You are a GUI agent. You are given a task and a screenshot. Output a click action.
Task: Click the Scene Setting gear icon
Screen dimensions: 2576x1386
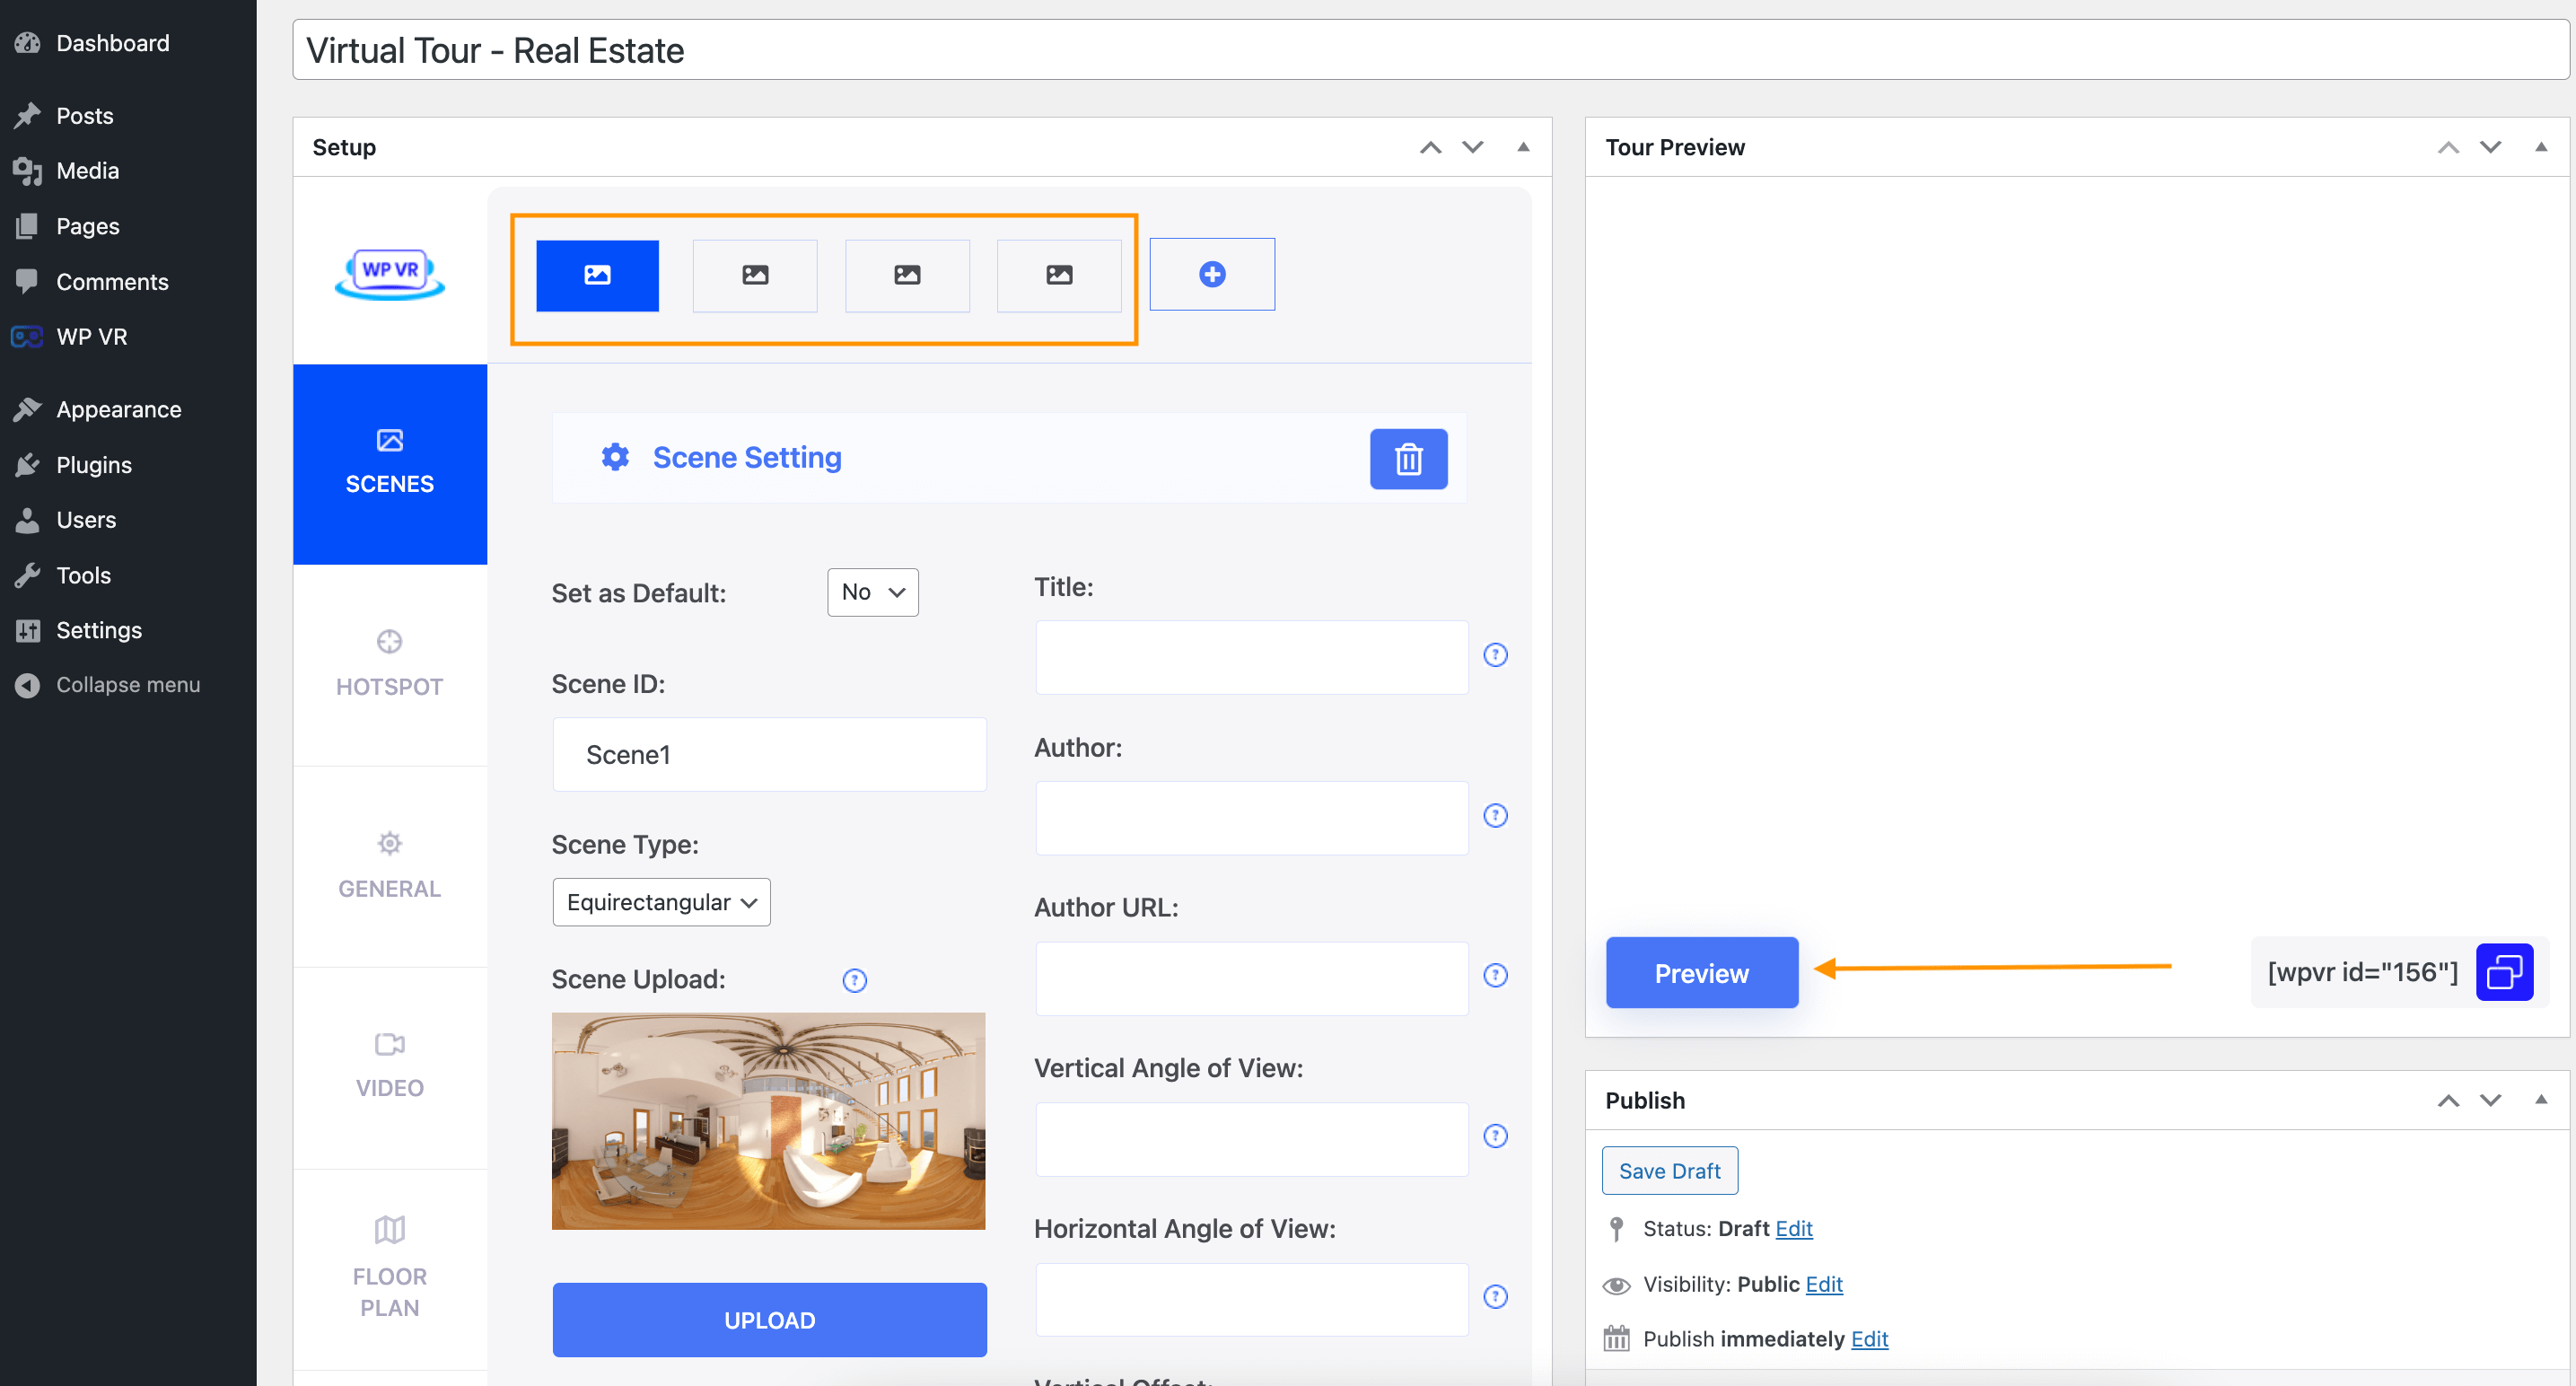click(x=612, y=456)
